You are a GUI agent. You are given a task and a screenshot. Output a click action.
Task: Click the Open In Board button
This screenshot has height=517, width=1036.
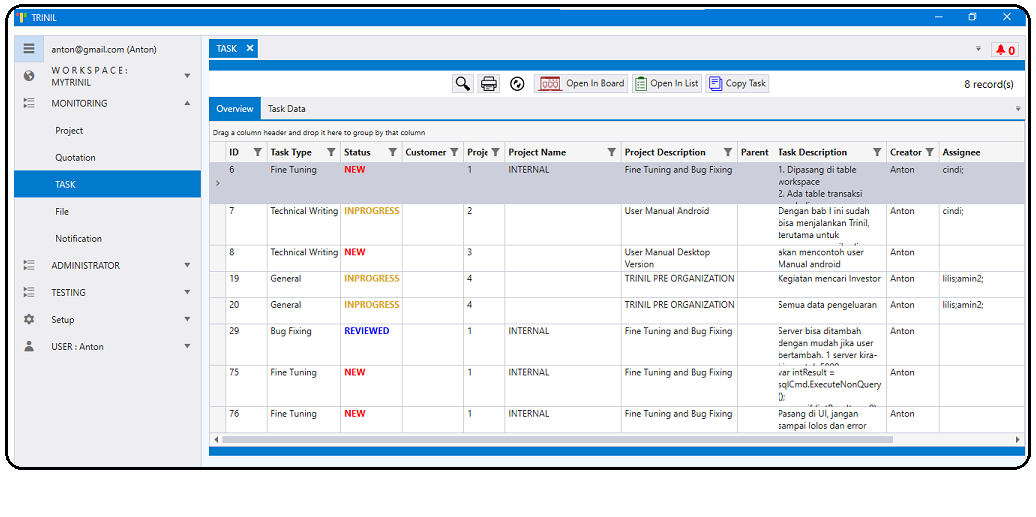[x=582, y=84]
